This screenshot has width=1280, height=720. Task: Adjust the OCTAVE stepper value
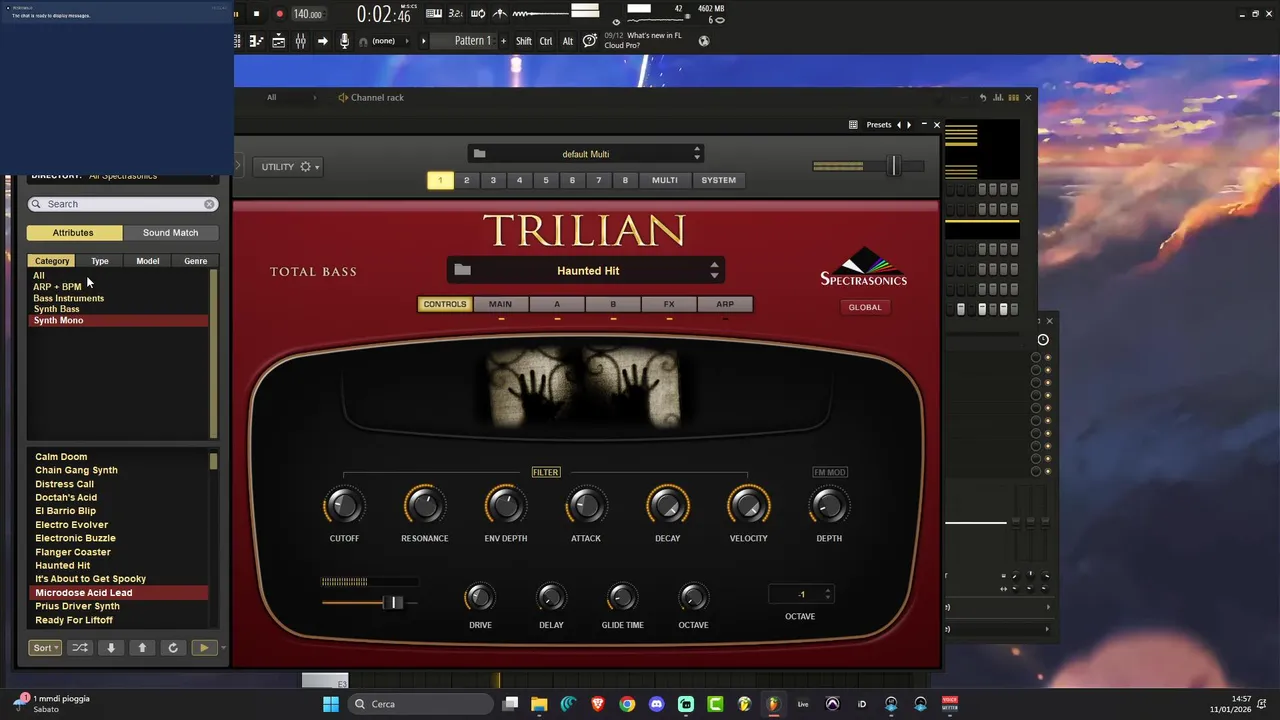coord(801,594)
